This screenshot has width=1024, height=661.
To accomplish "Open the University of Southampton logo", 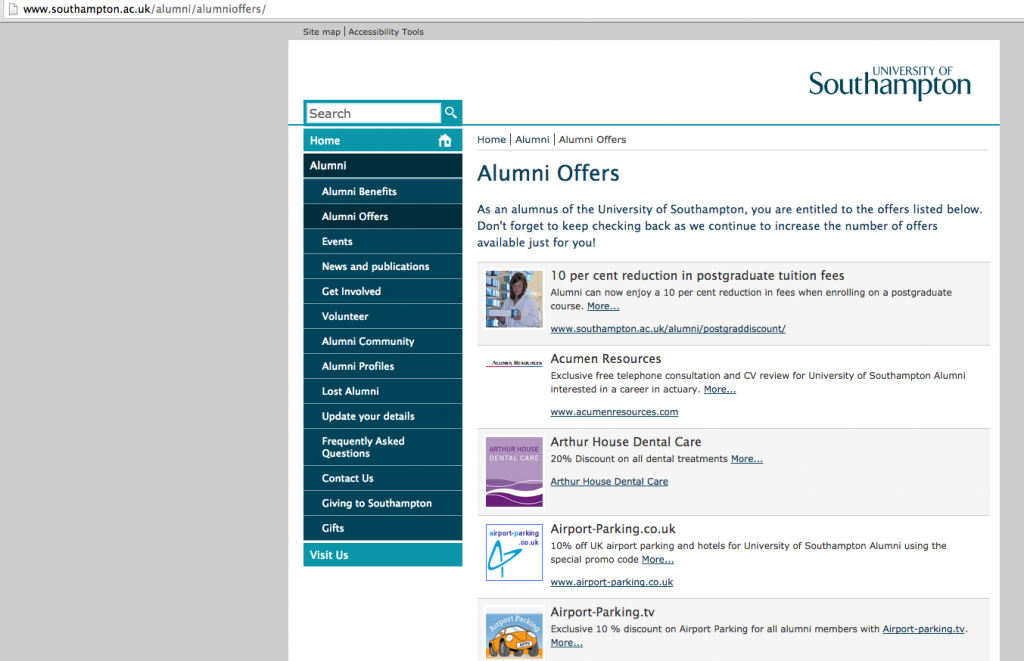I will 889,83.
